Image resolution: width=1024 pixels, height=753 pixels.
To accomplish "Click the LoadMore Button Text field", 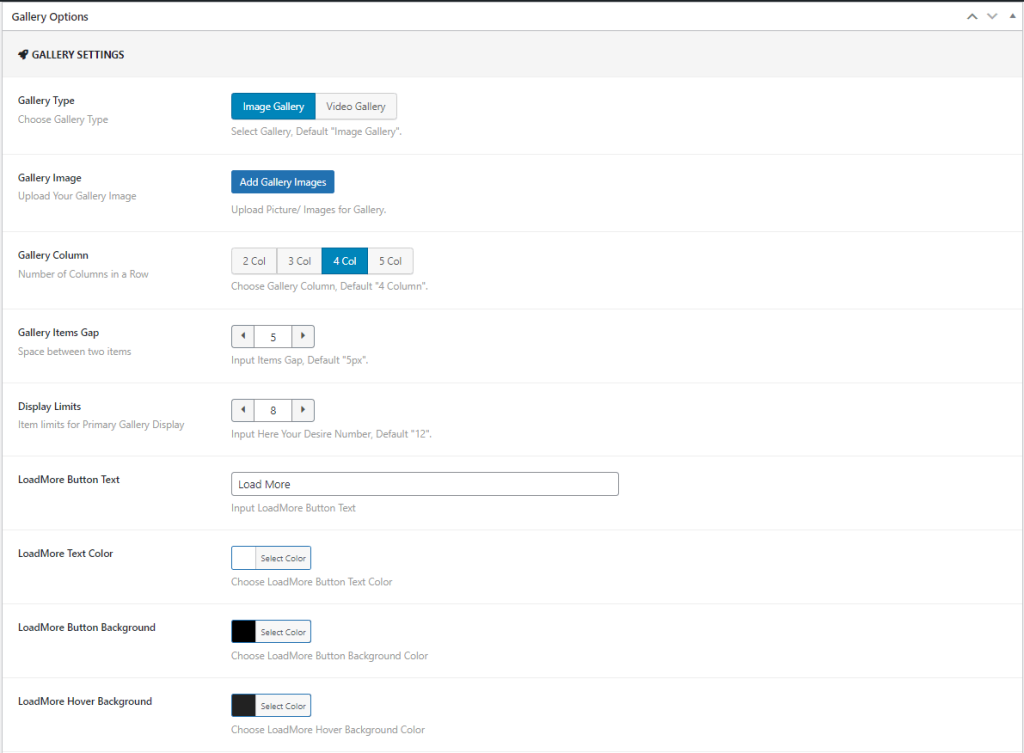I will (424, 484).
